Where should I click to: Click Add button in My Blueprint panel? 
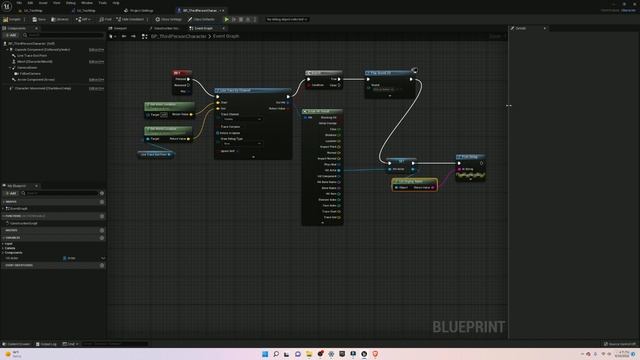(11, 193)
